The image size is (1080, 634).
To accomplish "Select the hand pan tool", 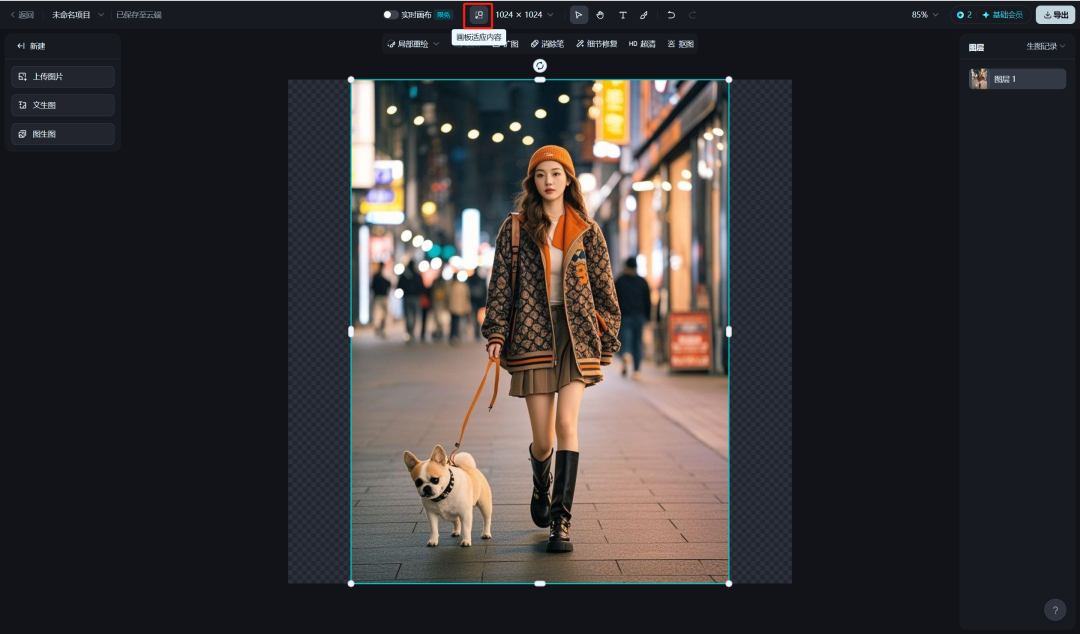I will coord(600,14).
